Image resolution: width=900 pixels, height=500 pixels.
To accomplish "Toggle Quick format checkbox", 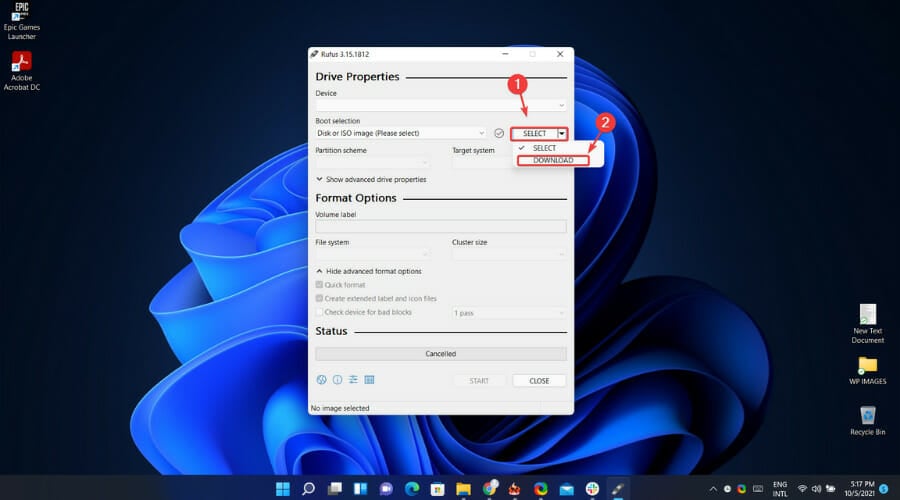I will pyautogui.click(x=319, y=285).
